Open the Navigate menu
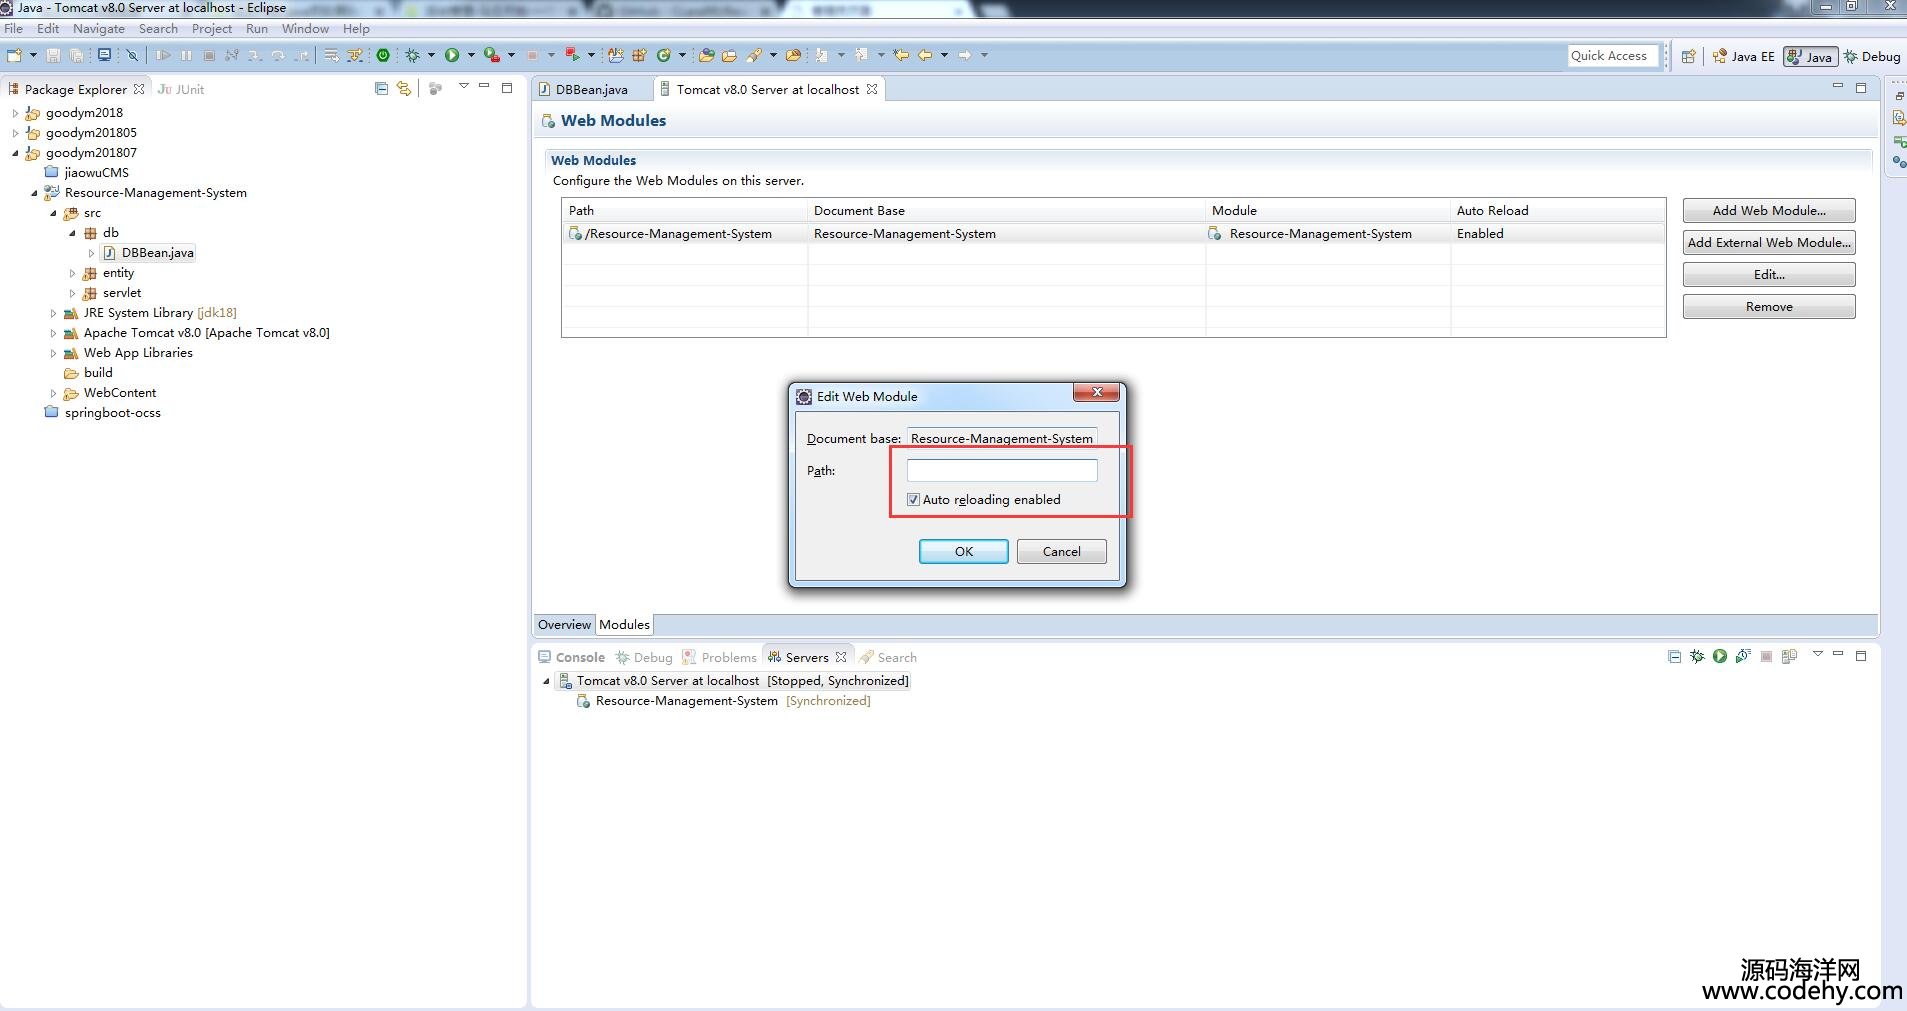Screen dimensions: 1907x1011 pyautogui.click(x=98, y=28)
